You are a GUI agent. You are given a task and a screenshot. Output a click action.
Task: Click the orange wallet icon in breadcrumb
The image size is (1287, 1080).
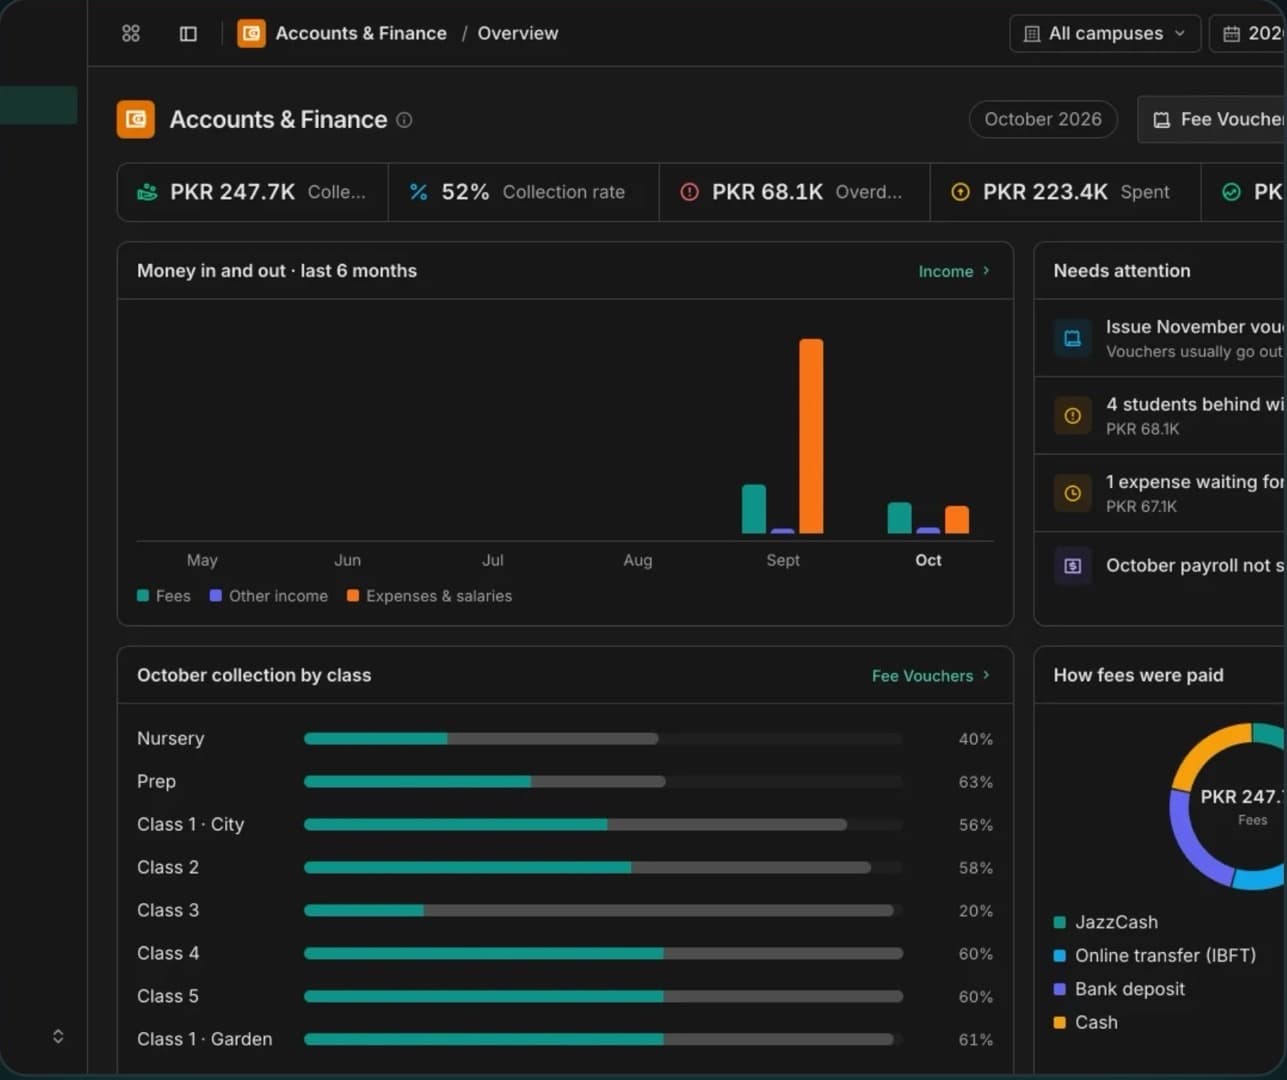click(x=251, y=33)
